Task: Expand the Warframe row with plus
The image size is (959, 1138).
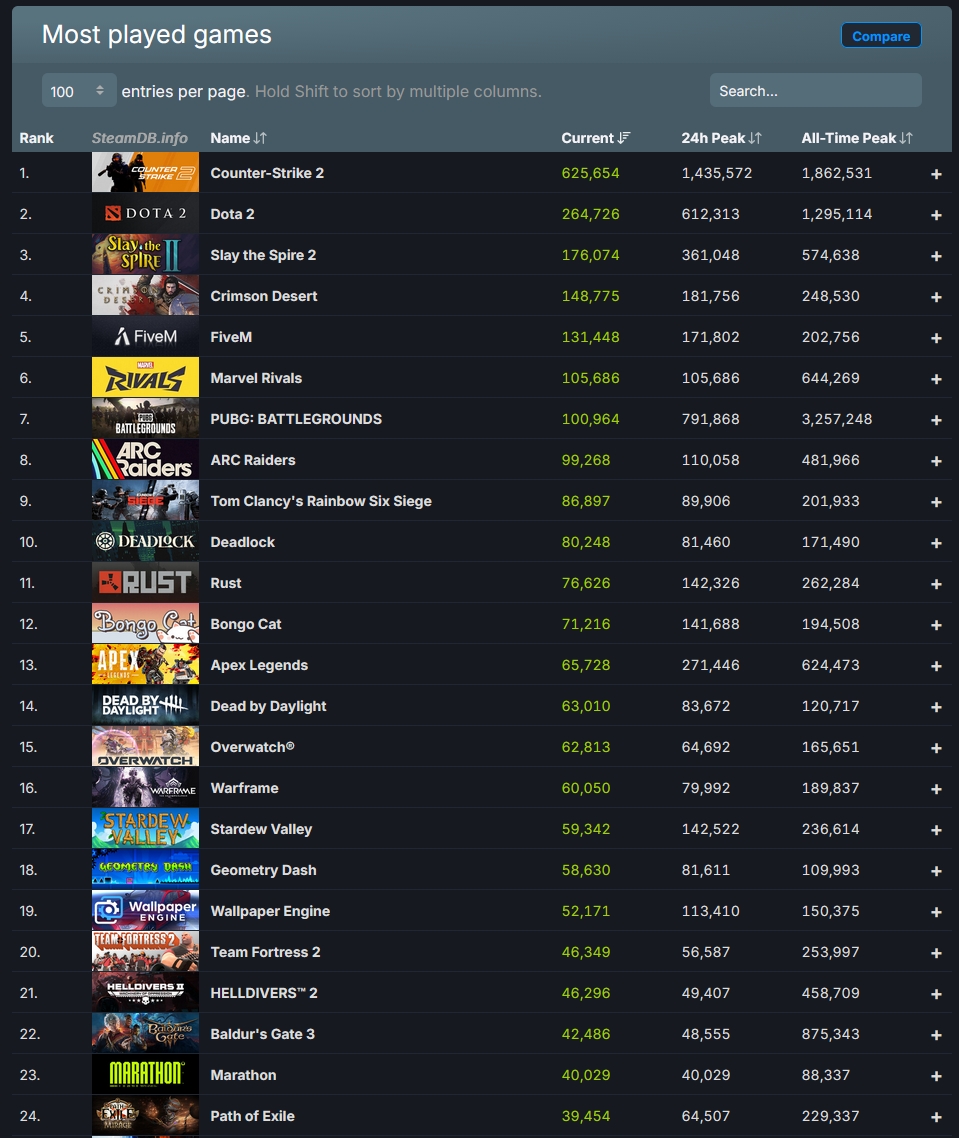Action: click(936, 789)
